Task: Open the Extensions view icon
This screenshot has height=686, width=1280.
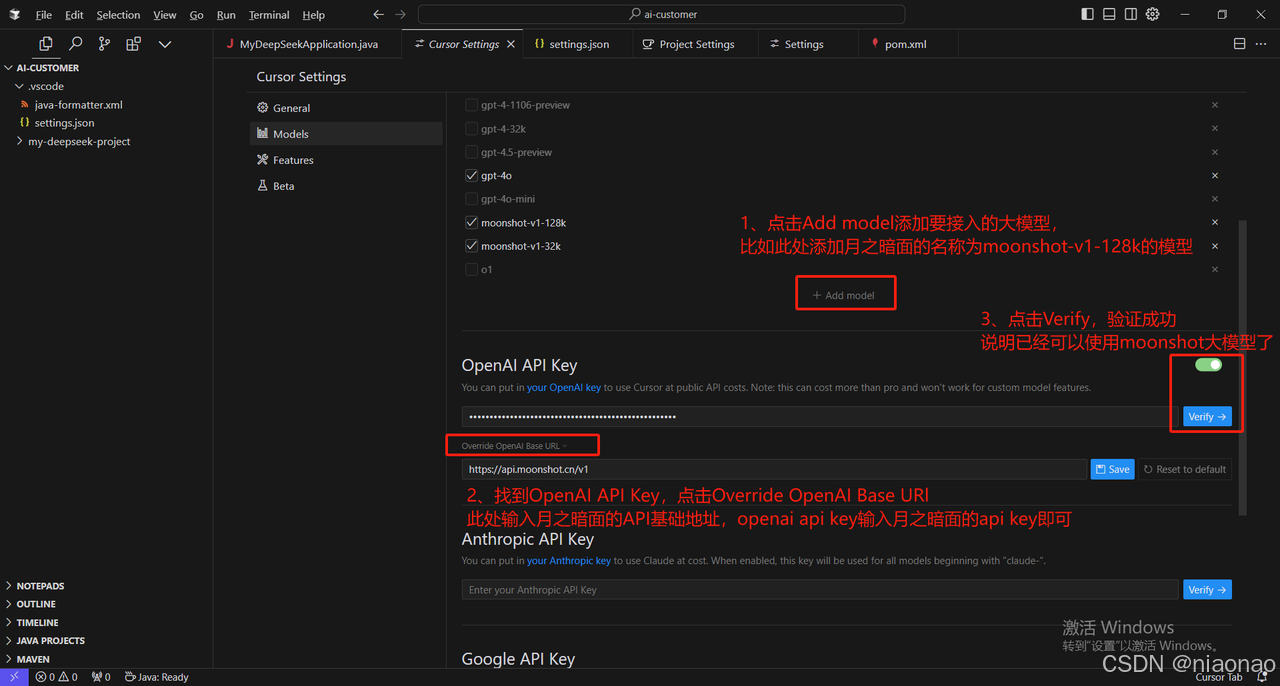Action: coord(133,44)
